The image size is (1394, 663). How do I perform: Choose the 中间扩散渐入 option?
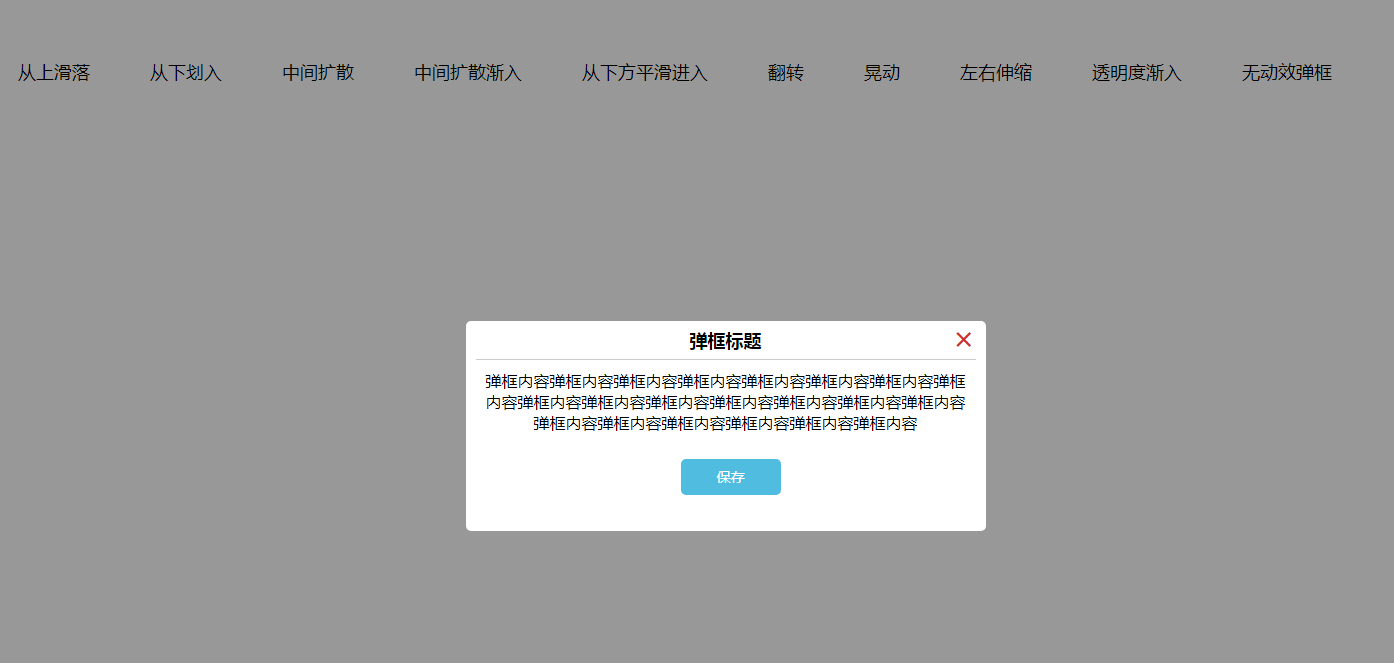click(468, 73)
